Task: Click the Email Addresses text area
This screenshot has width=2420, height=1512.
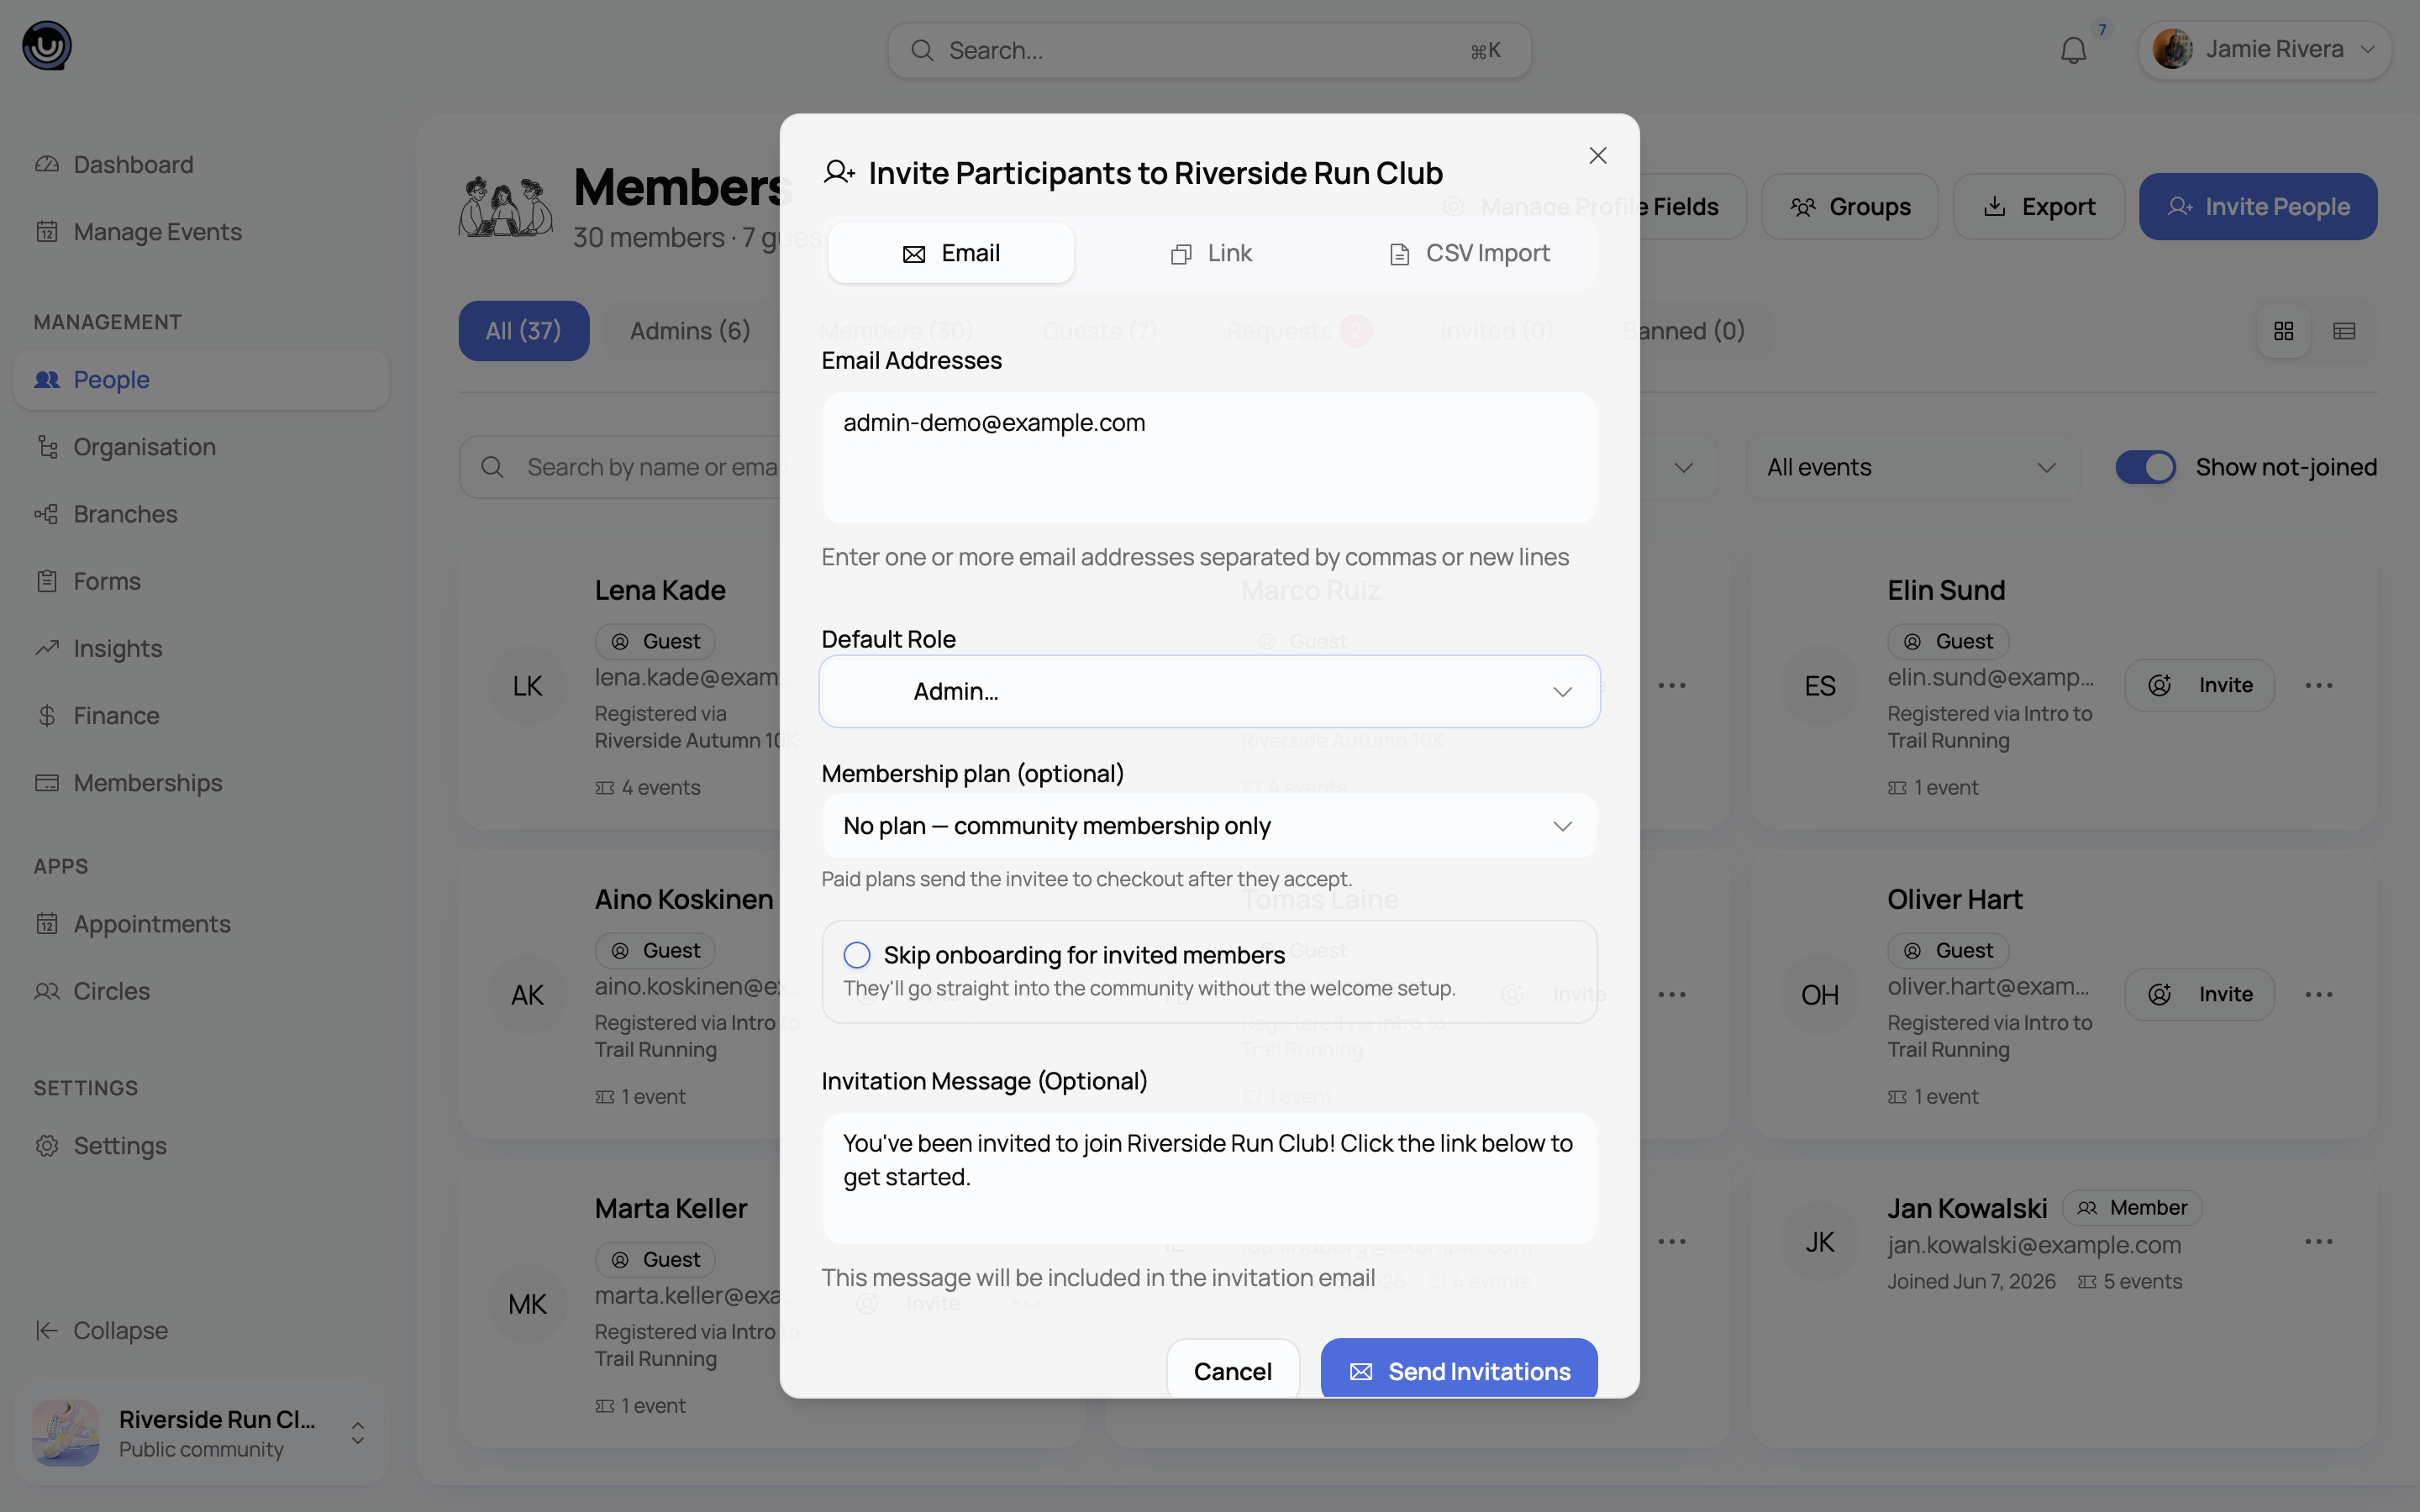Action: click(1209, 457)
